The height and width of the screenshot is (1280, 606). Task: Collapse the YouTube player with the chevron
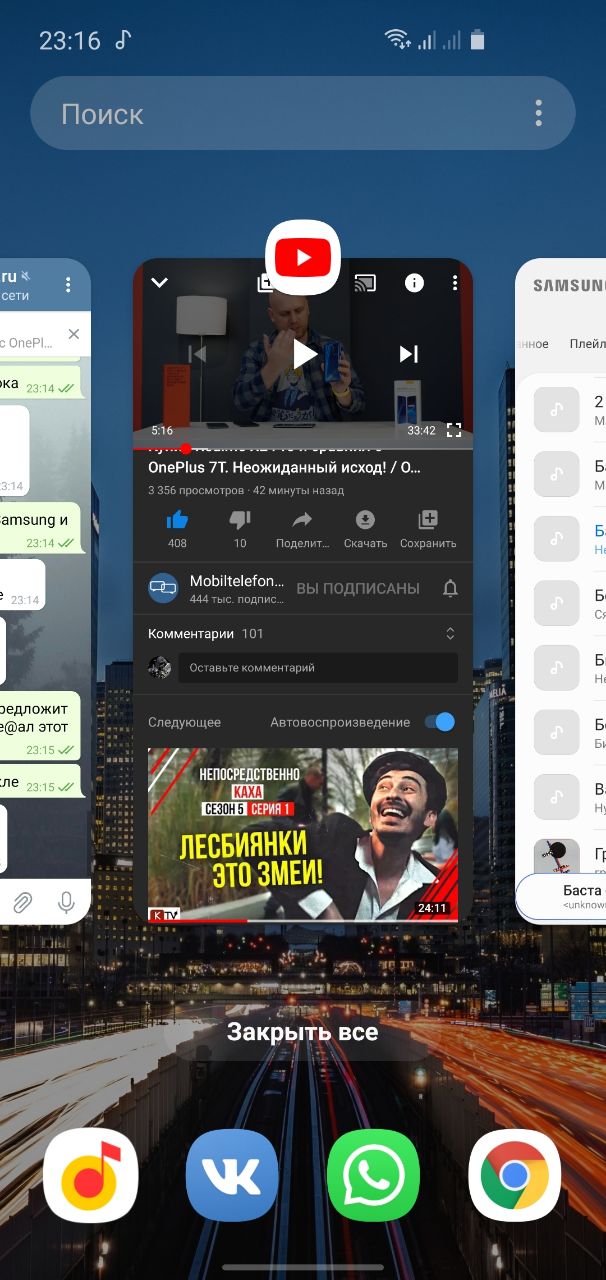coord(159,283)
